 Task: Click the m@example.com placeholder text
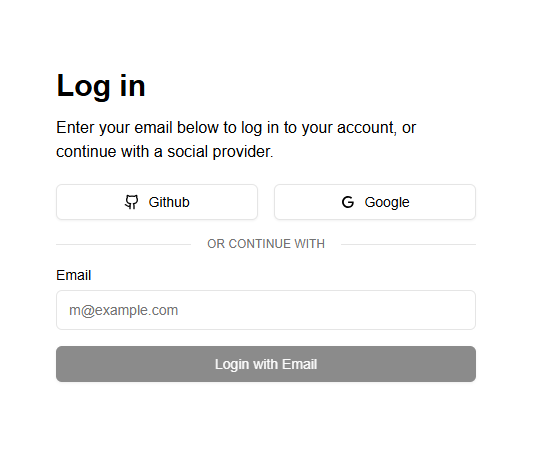pos(123,310)
